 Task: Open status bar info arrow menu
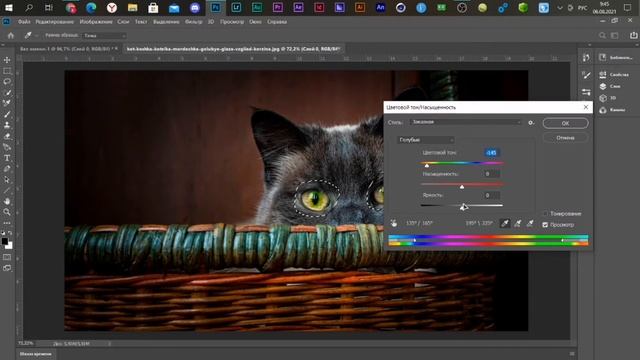109,344
